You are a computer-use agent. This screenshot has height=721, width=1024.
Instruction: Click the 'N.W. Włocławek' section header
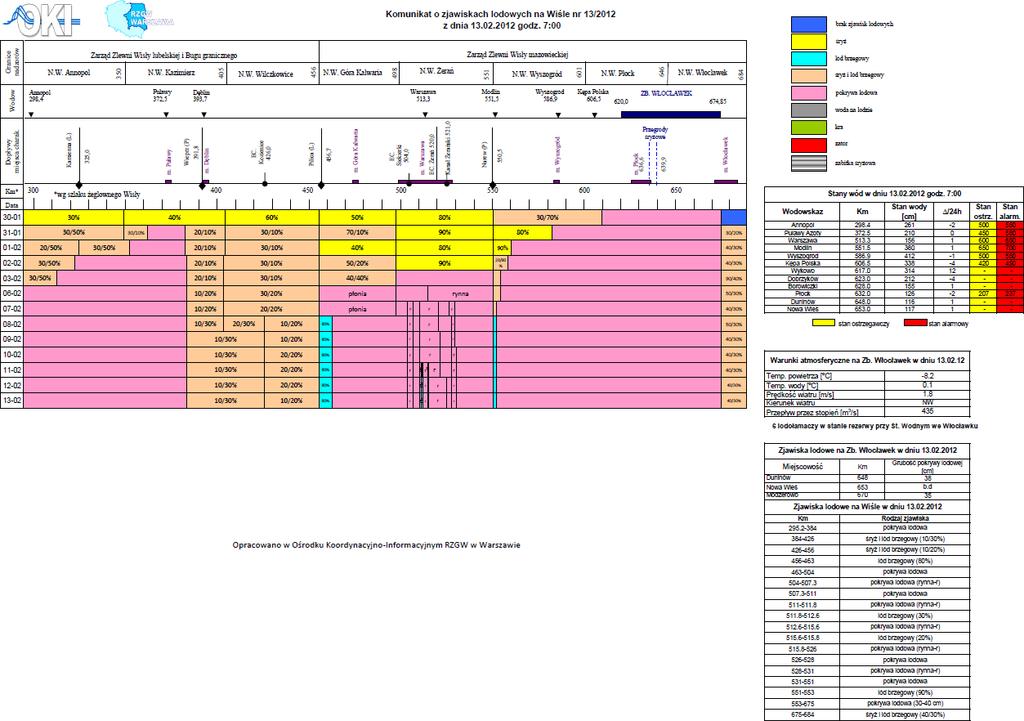(x=702, y=72)
